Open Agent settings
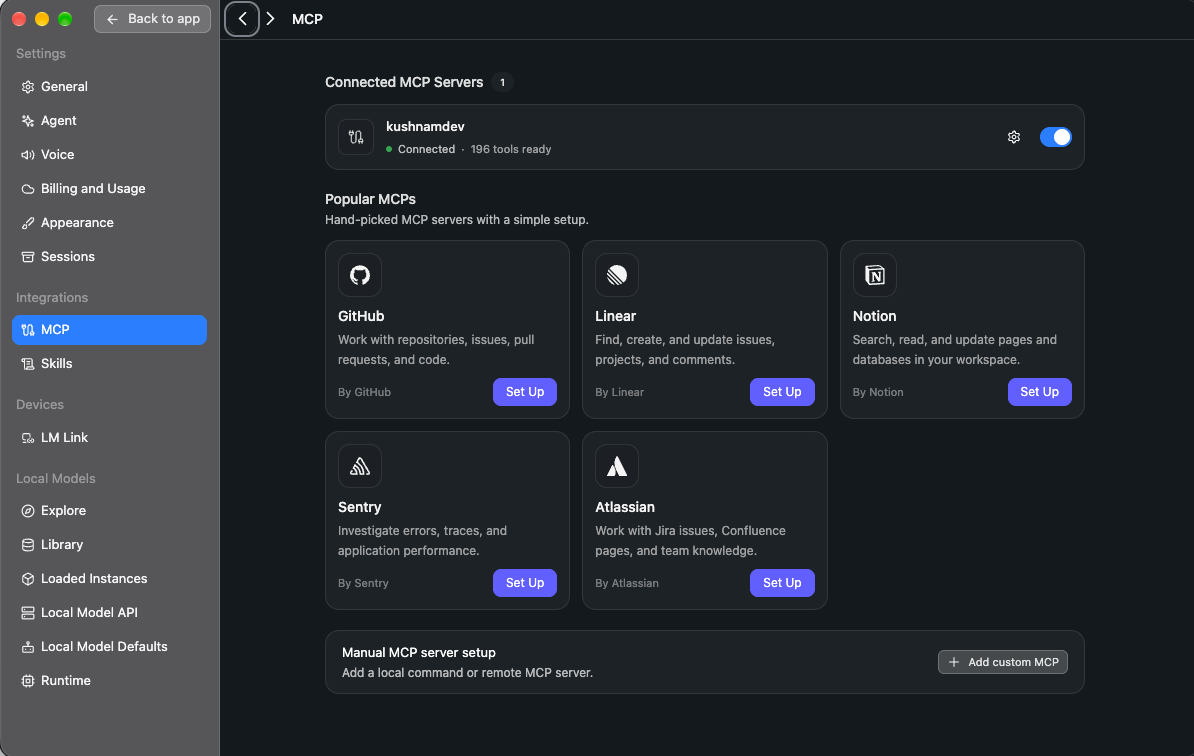The height and width of the screenshot is (756, 1194). point(110,121)
